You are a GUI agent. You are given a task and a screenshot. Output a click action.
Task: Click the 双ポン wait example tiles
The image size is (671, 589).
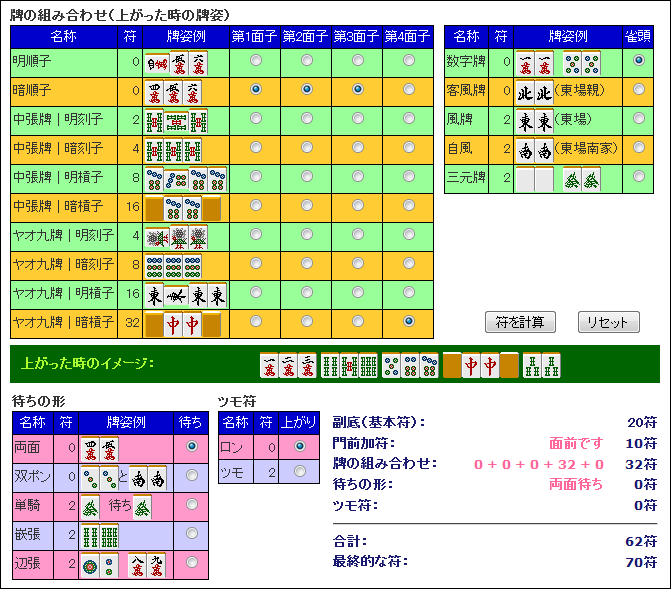[124, 478]
